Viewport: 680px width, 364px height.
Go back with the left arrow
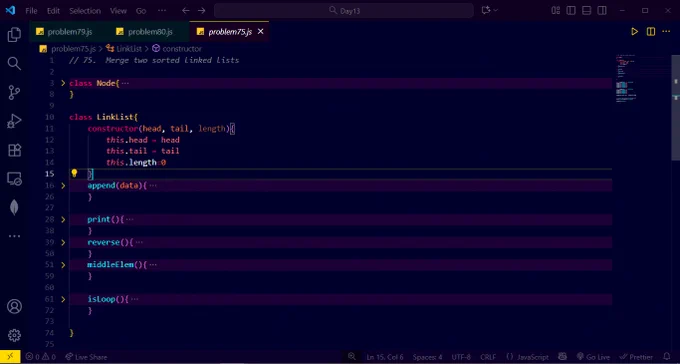pos(186,10)
